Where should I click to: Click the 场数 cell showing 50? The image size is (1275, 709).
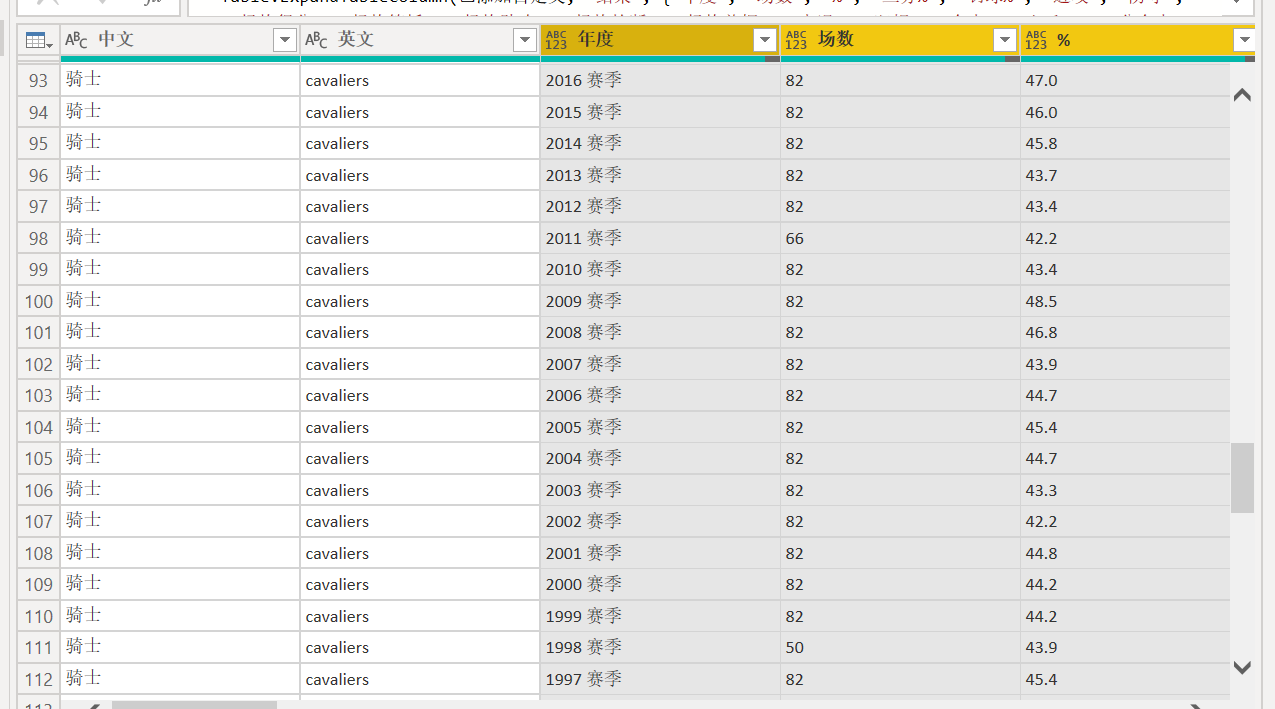pos(900,648)
